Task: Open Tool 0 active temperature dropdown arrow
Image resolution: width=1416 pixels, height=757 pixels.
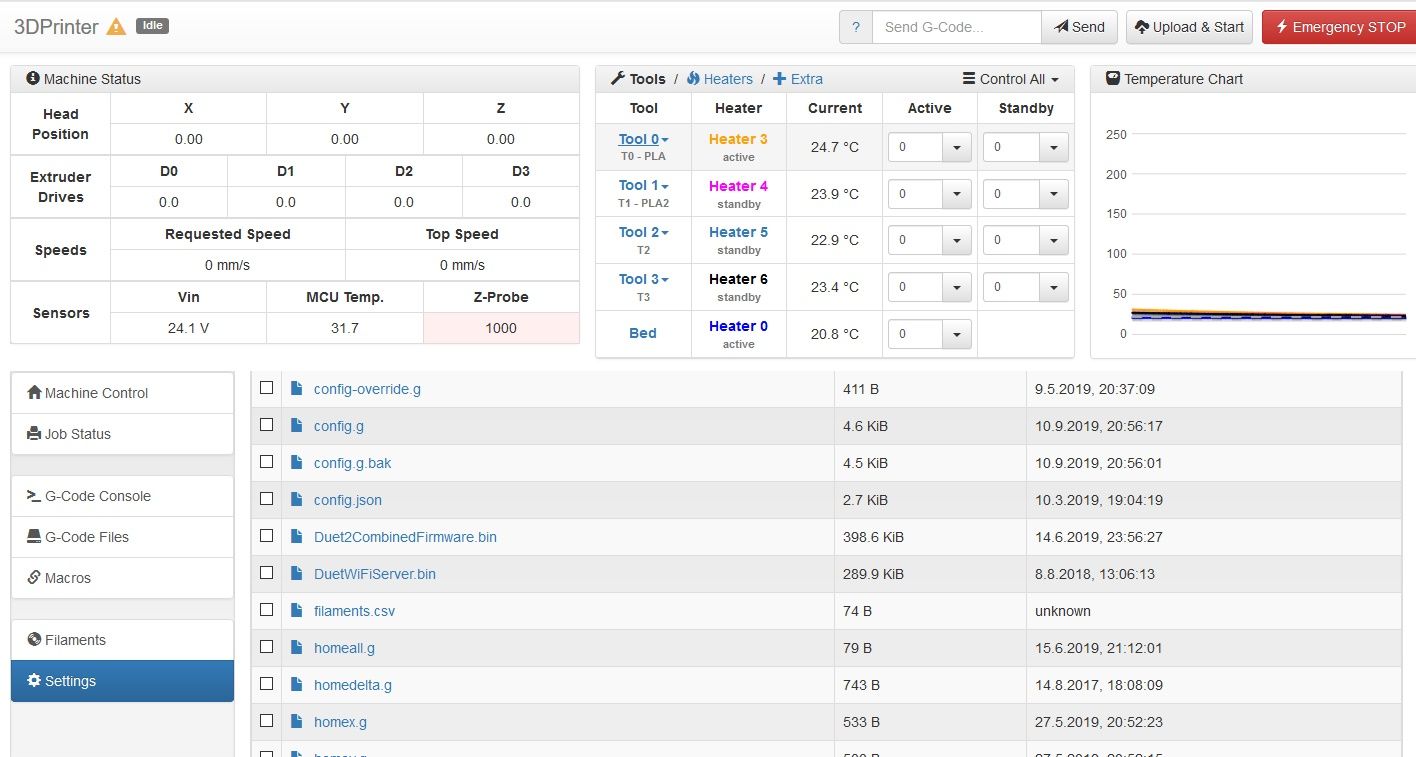Action: click(x=957, y=147)
